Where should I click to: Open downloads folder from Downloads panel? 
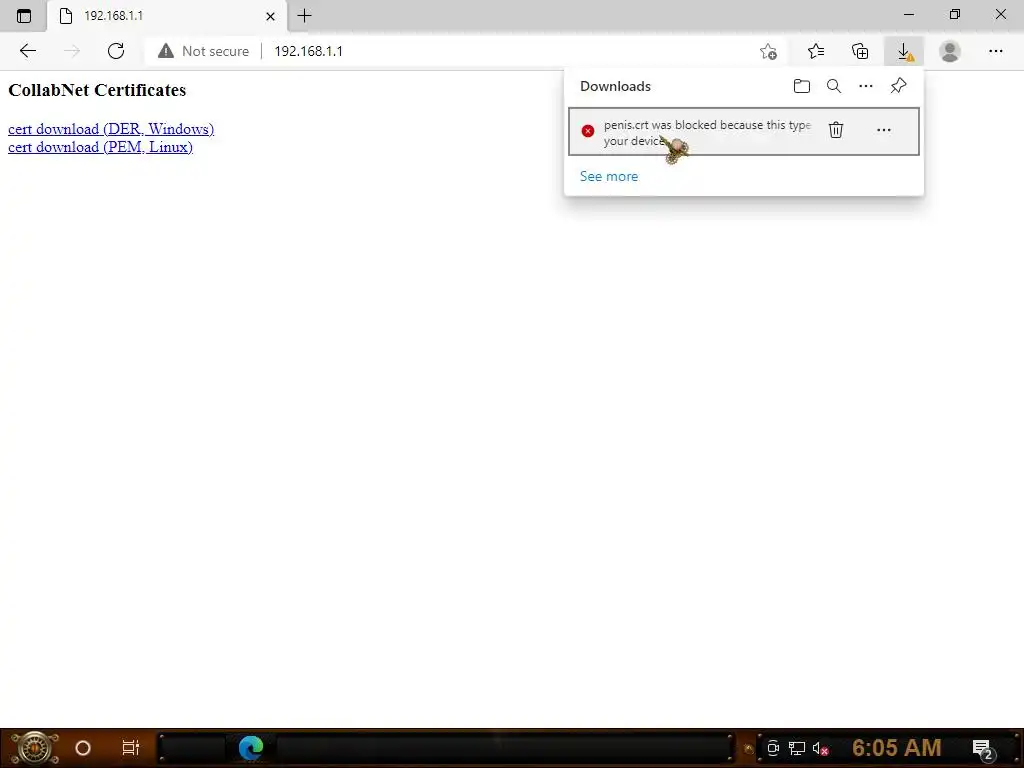tap(802, 86)
